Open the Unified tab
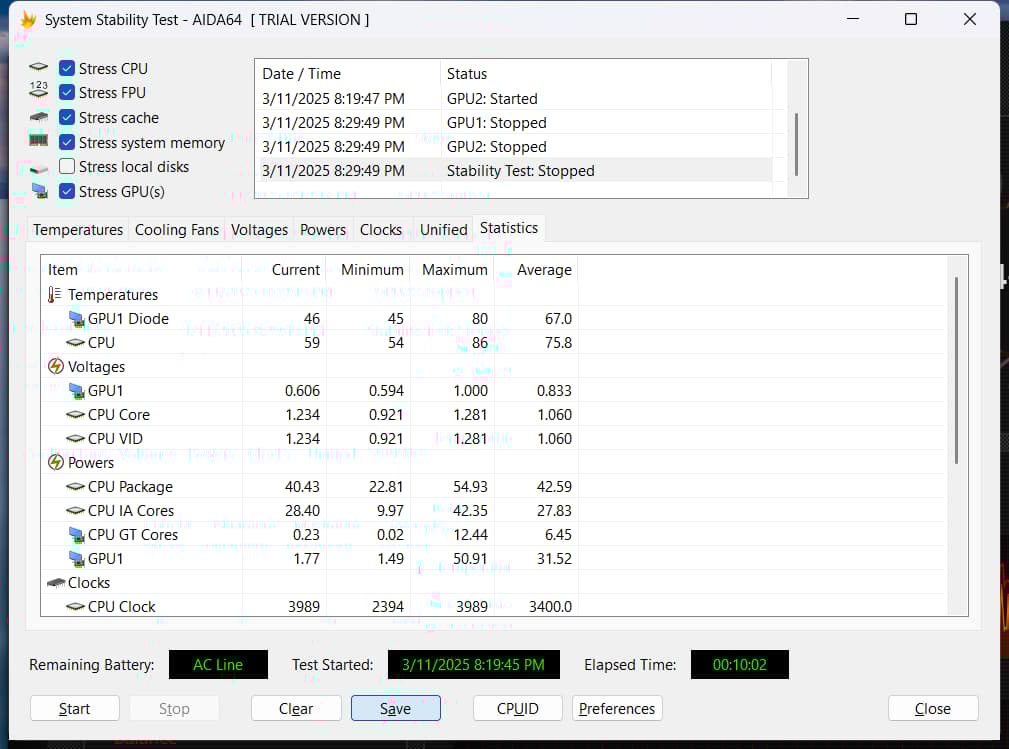The width and height of the screenshot is (1009, 749). click(443, 230)
